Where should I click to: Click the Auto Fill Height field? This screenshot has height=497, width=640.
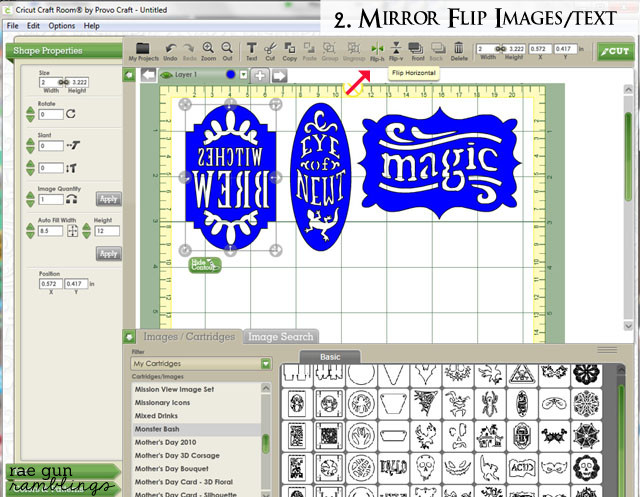pyautogui.click(x=107, y=231)
